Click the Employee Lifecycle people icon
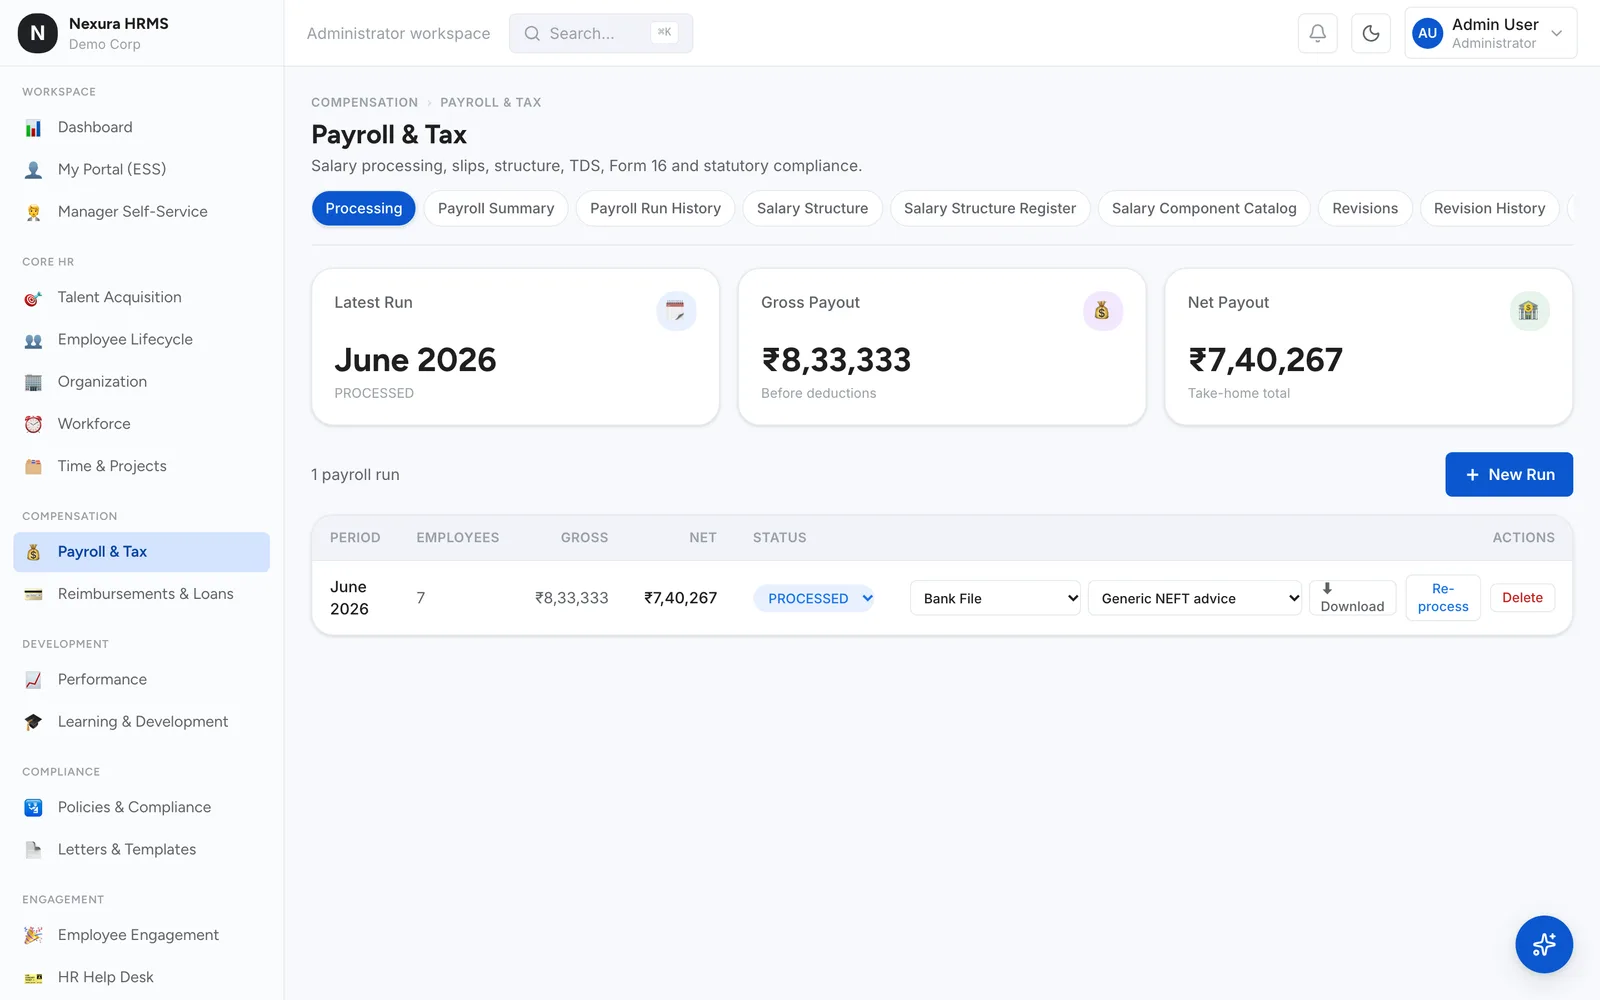Image resolution: width=1600 pixels, height=1000 pixels. 33,340
